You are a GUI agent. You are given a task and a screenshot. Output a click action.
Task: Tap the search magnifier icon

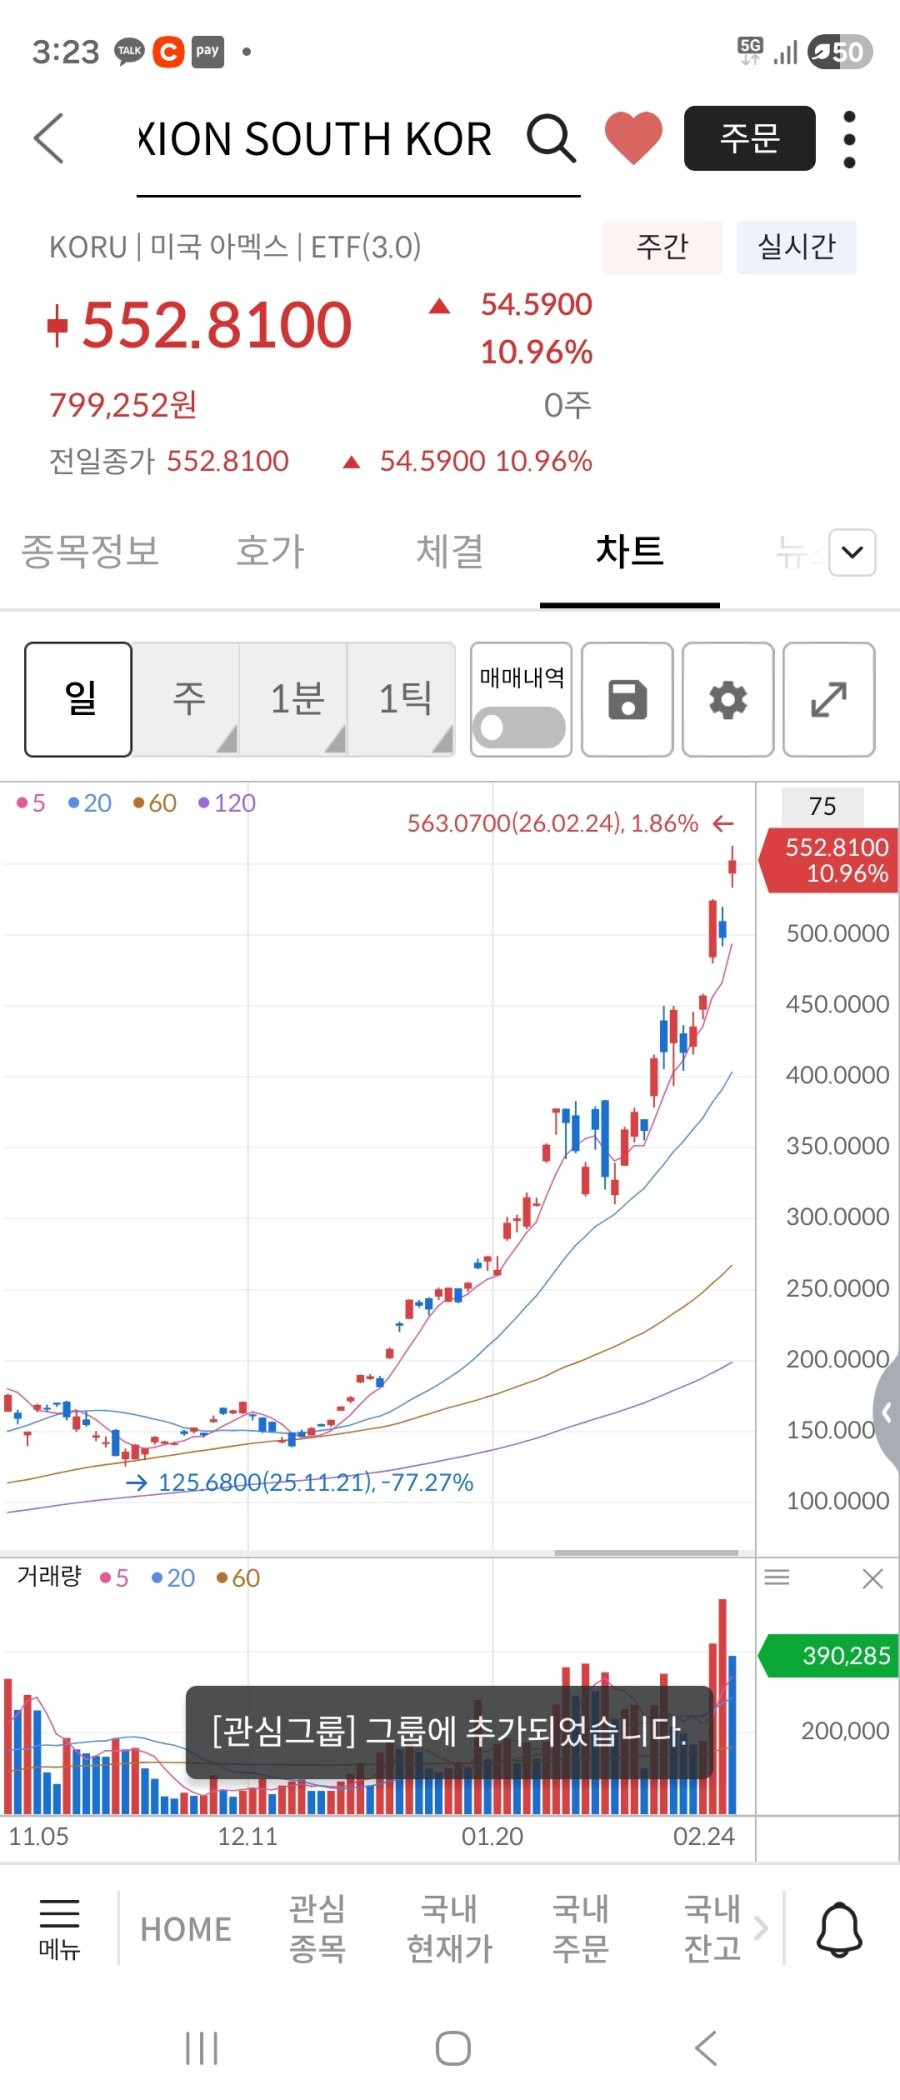pyautogui.click(x=551, y=138)
